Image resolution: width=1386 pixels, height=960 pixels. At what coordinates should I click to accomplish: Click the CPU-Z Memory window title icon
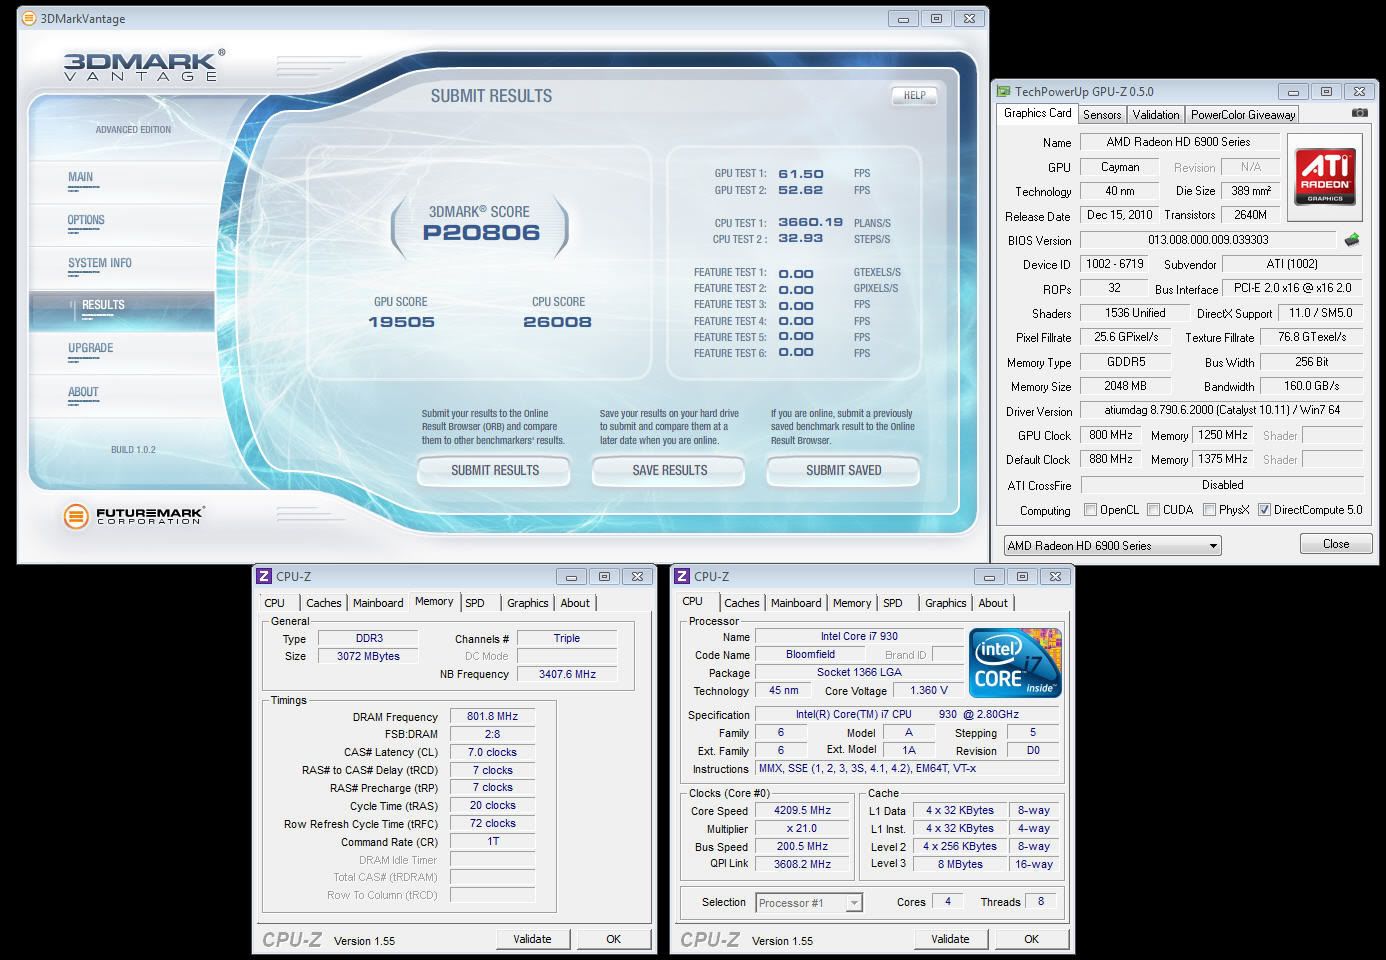tap(264, 576)
